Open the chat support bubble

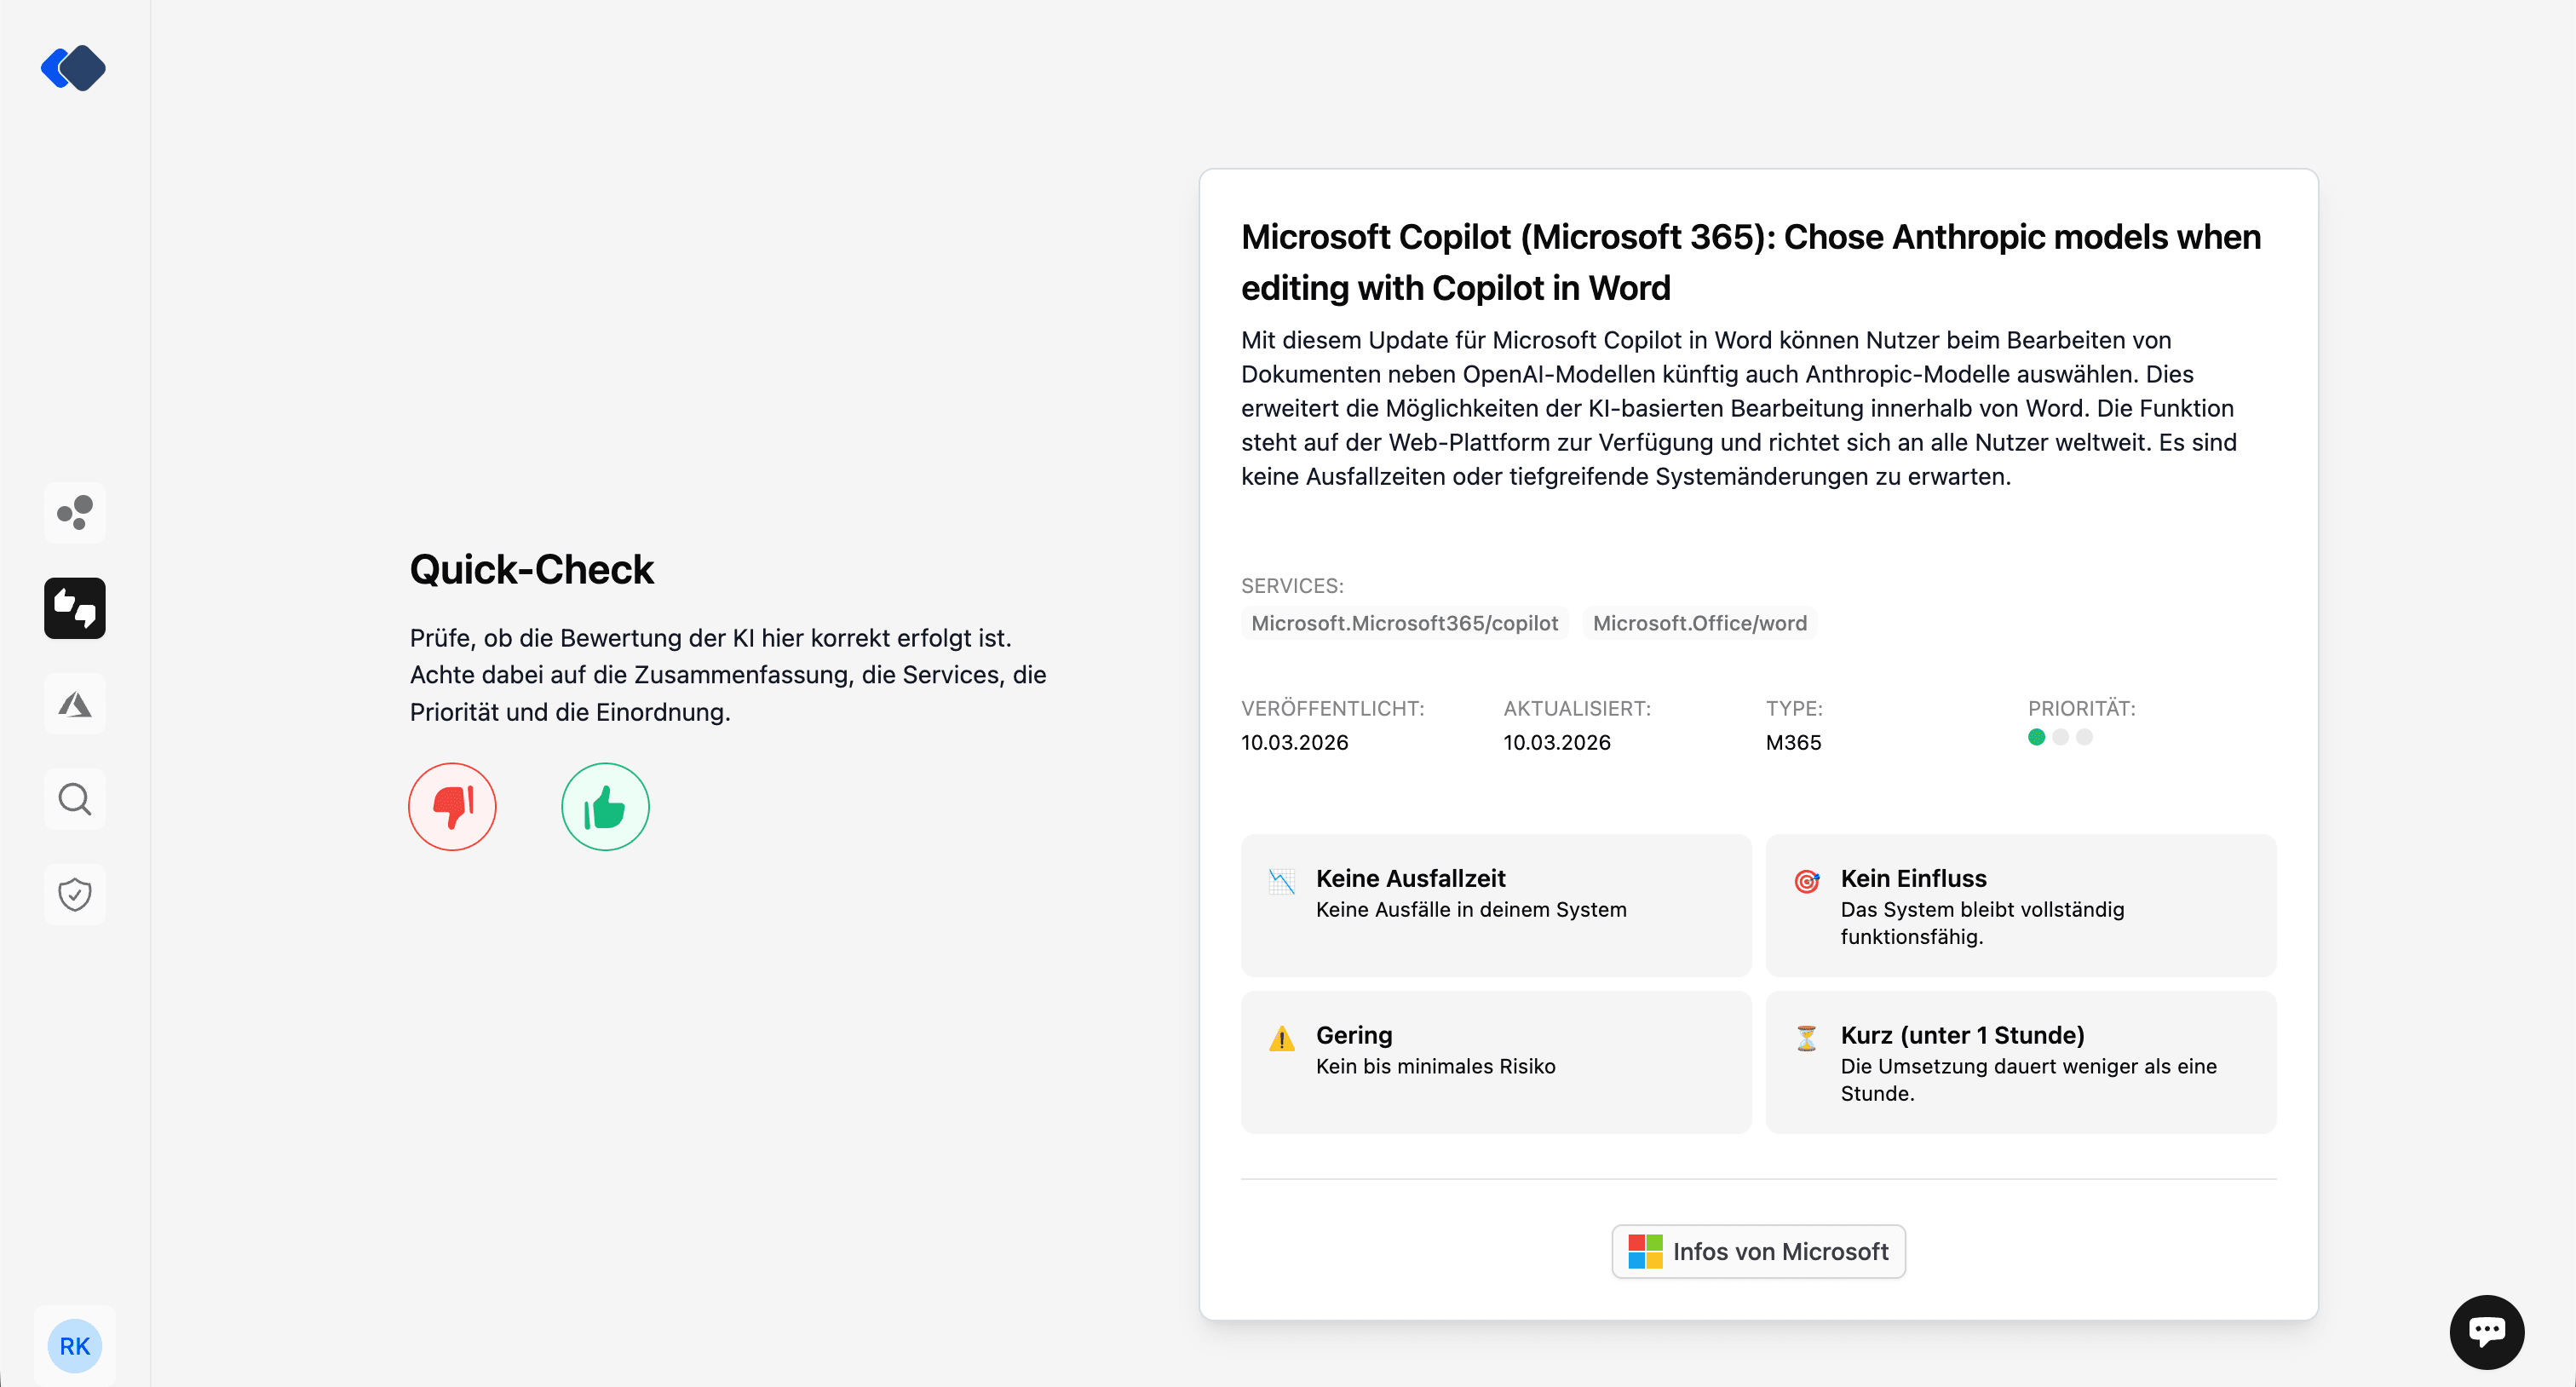2486,1332
